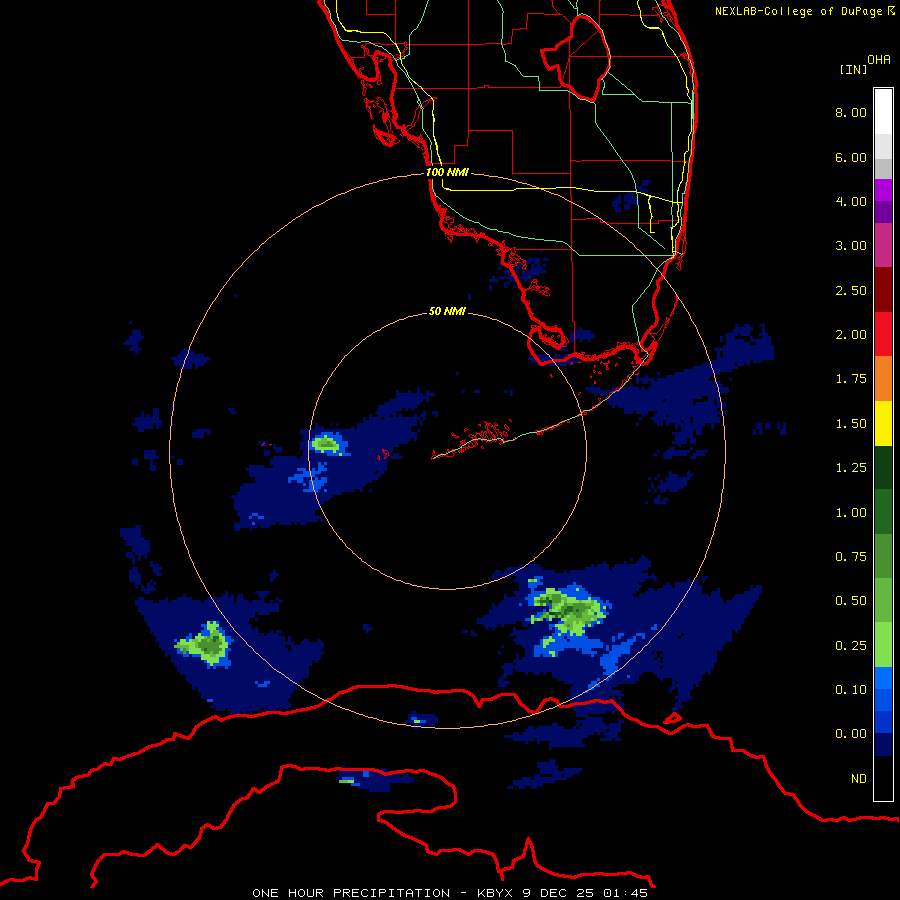This screenshot has width=900, height=900.
Task: Select the magenta swatch in the color bar
Action: tap(883, 190)
